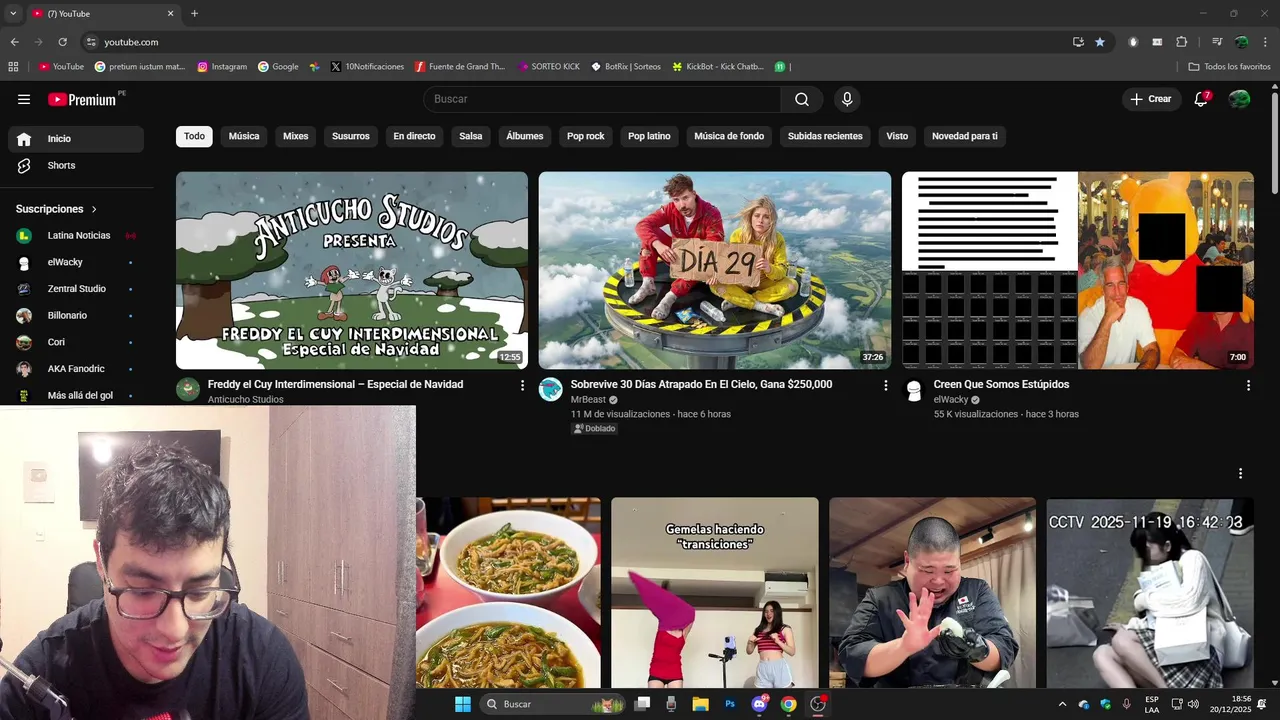This screenshot has height=720, width=1280.
Task: Open the notifications bell
Action: coord(1201,99)
